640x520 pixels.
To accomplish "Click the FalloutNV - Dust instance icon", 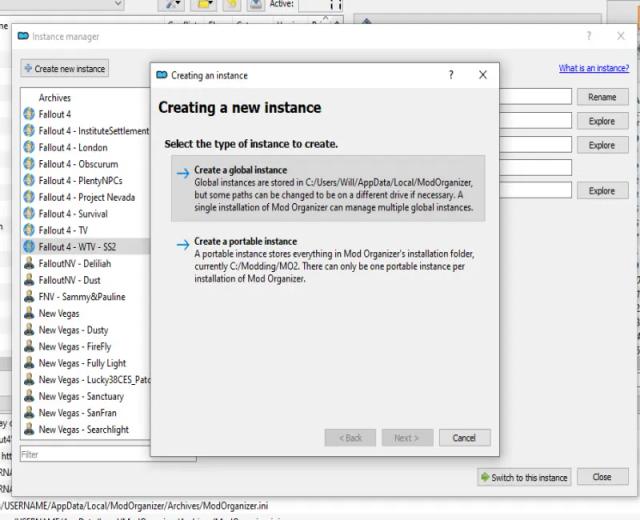I will pos(29,280).
